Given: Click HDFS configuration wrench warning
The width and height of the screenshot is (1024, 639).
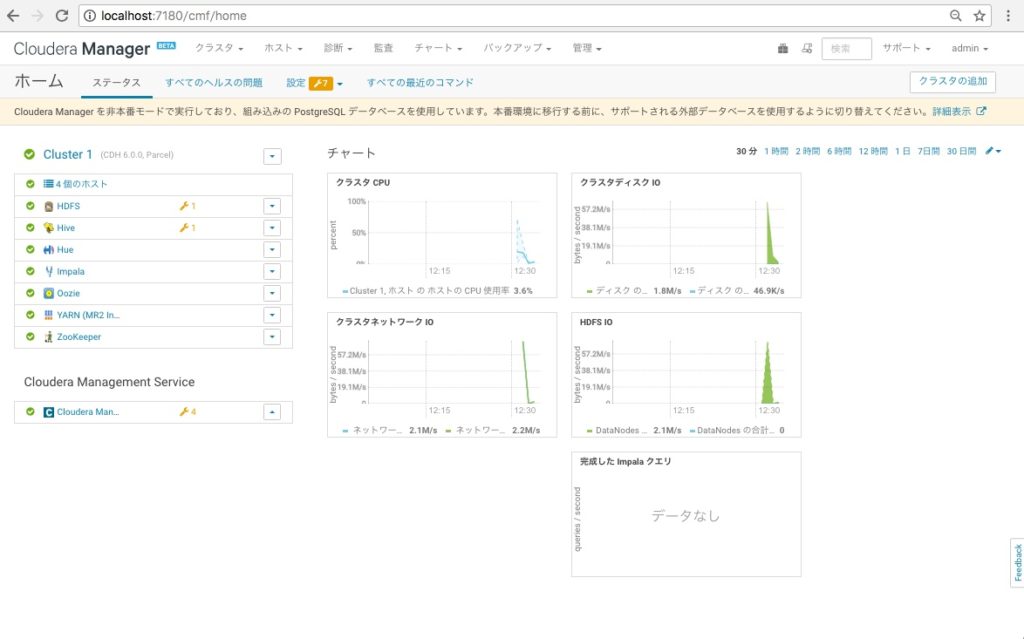Looking at the screenshot, I should click(187, 206).
